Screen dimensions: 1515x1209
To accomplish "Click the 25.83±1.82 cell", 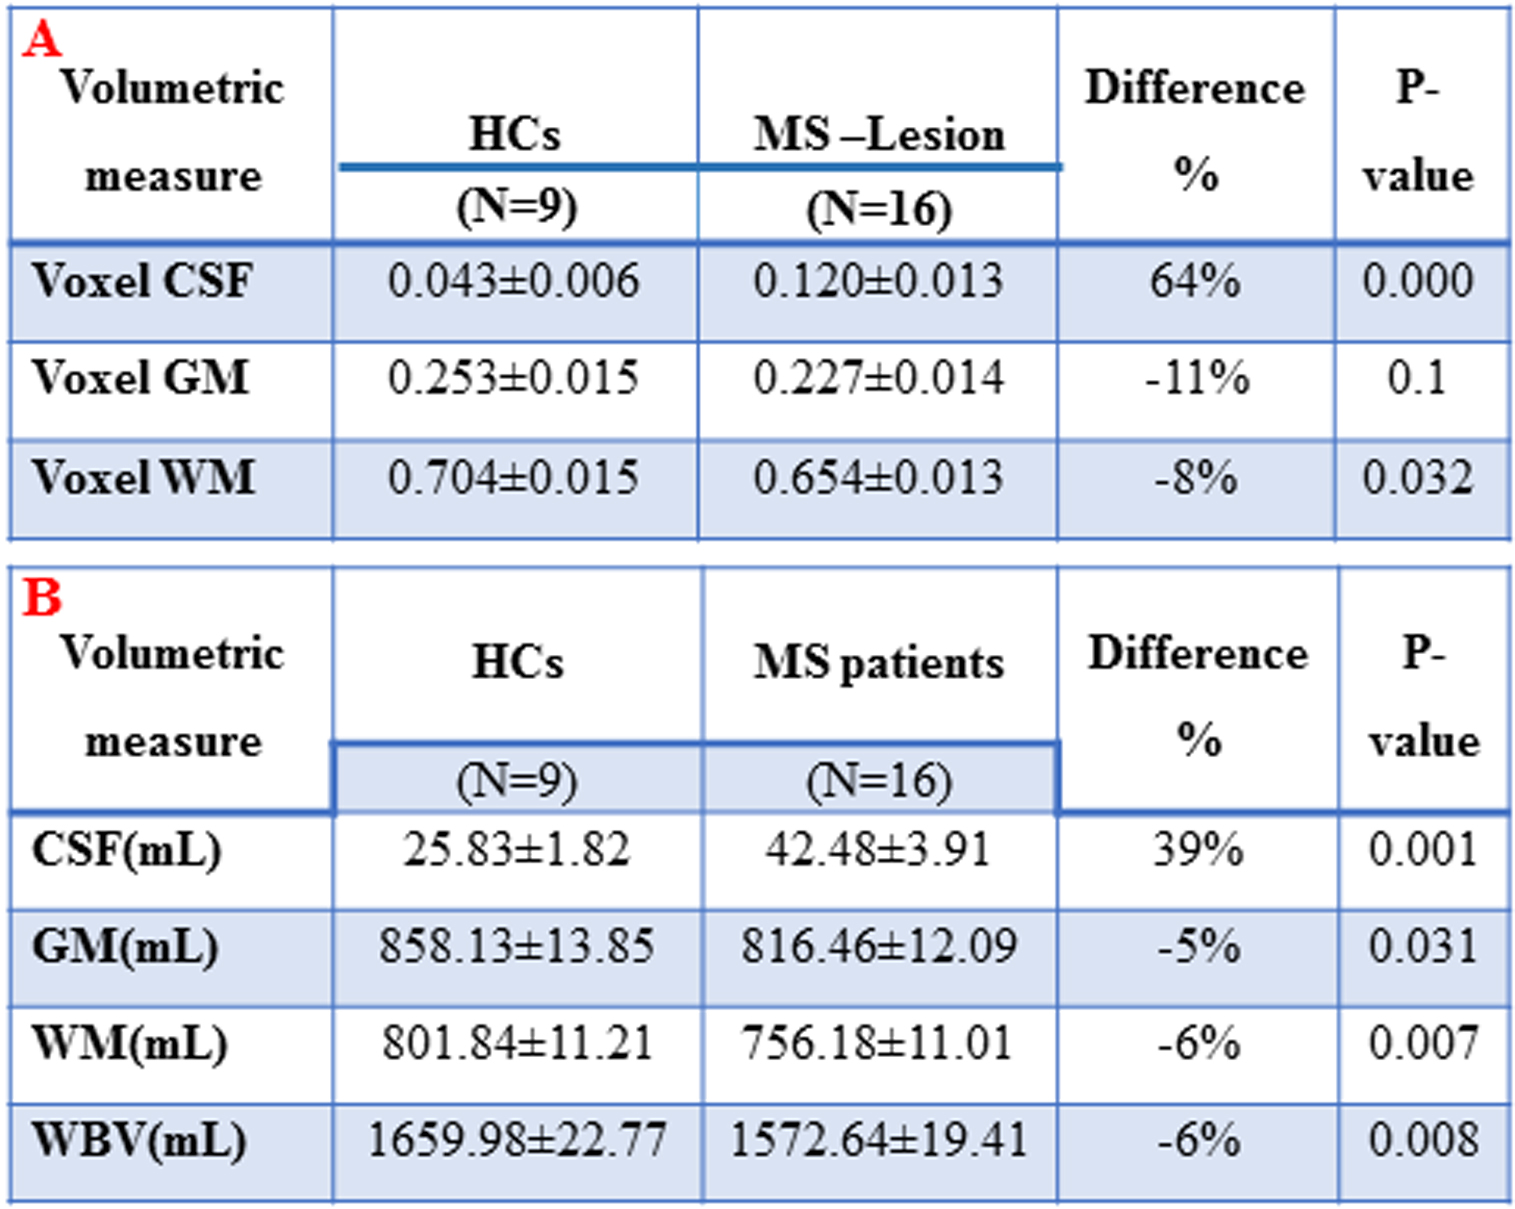I will pos(516,850).
